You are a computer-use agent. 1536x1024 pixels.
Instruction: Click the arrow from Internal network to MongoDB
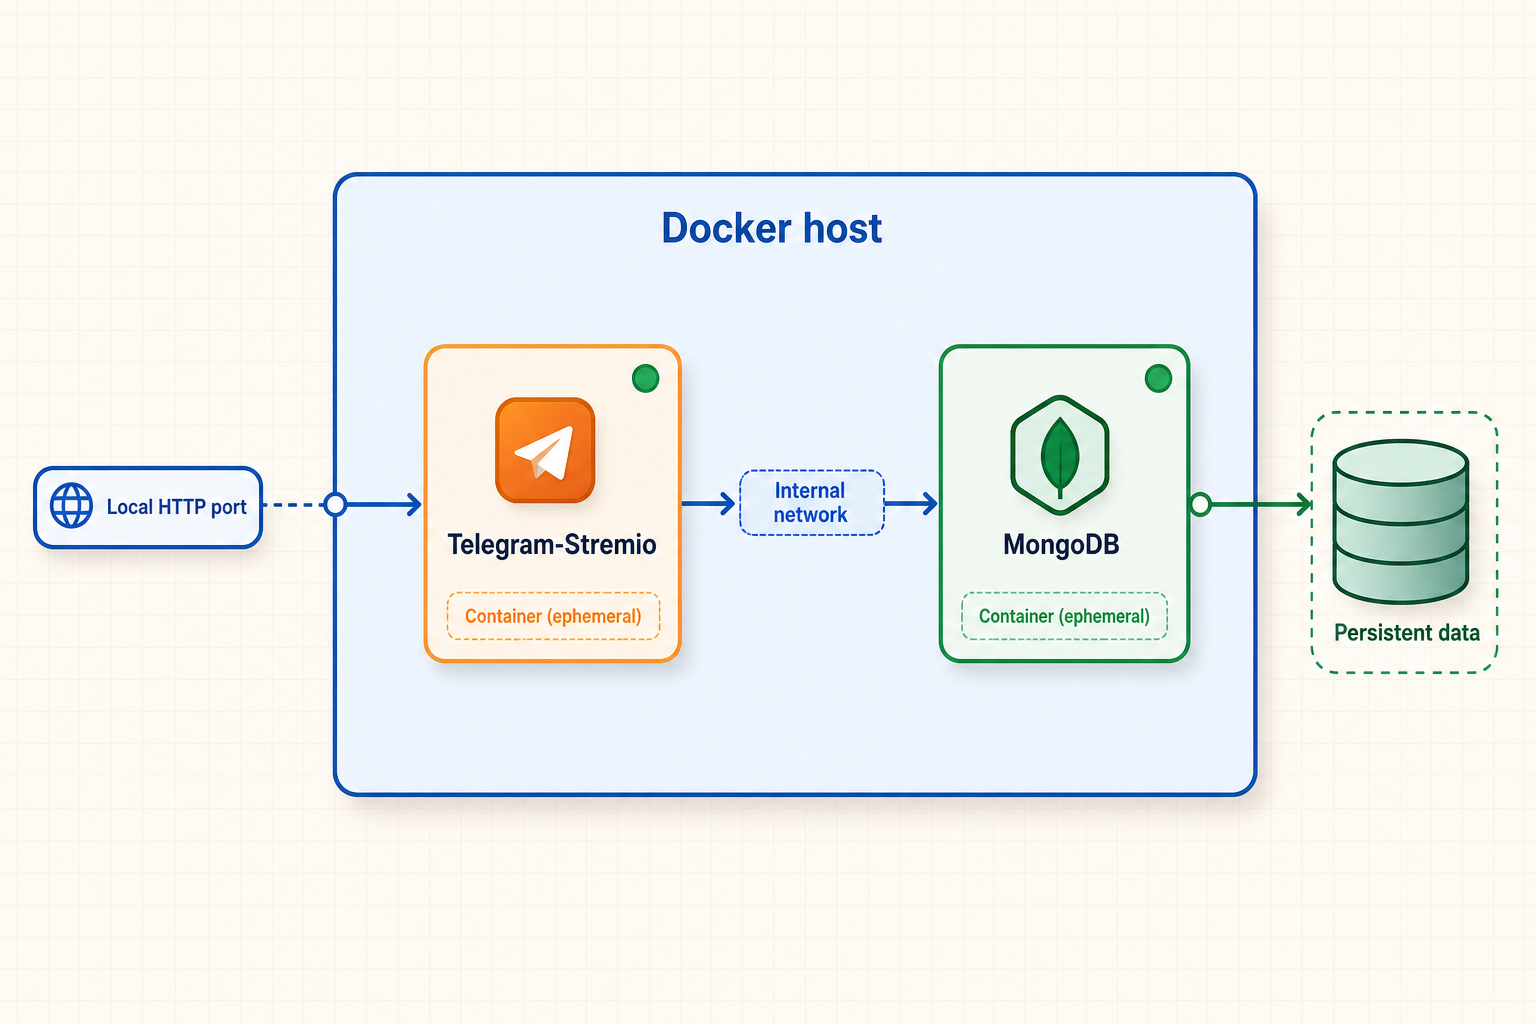coord(911,503)
